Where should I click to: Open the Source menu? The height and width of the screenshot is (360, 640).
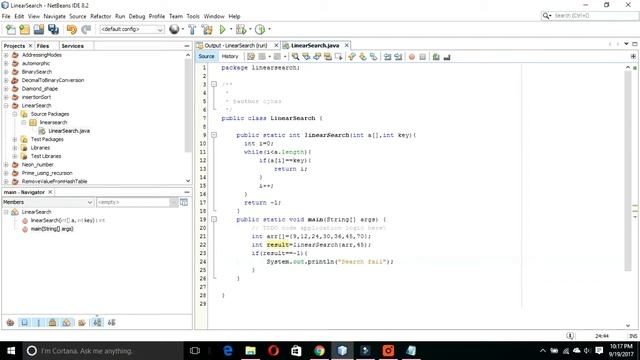(78, 16)
